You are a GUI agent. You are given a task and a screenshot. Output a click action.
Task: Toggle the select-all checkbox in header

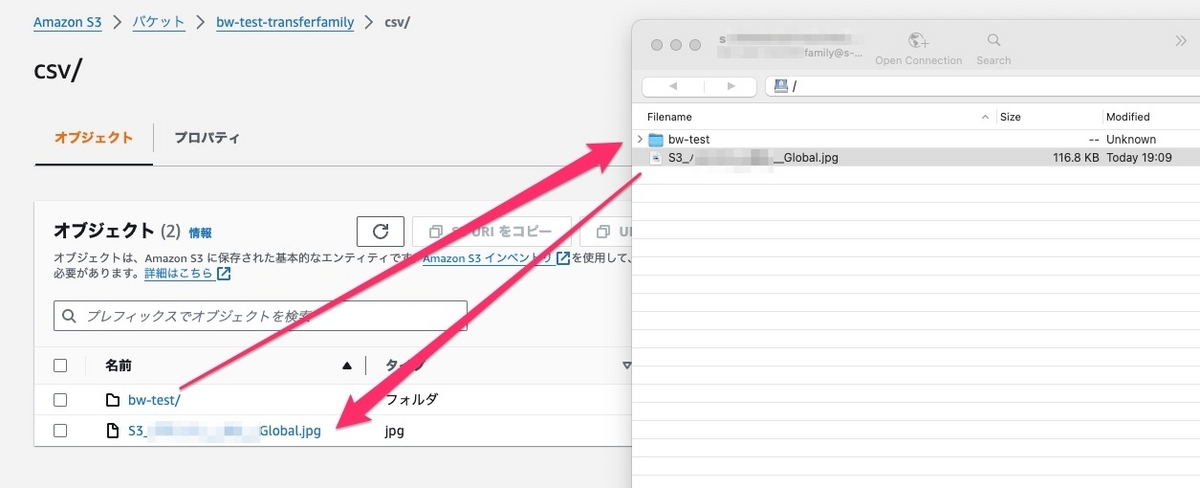tap(60, 365)
